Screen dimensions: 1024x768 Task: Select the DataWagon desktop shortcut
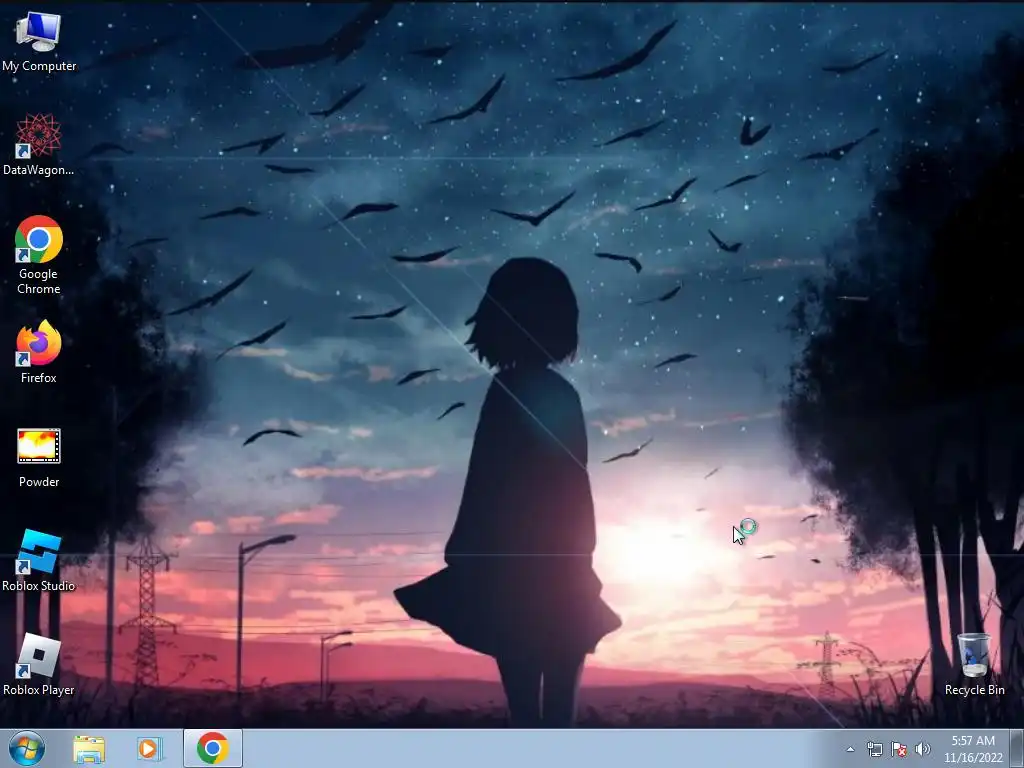(39, 145)
